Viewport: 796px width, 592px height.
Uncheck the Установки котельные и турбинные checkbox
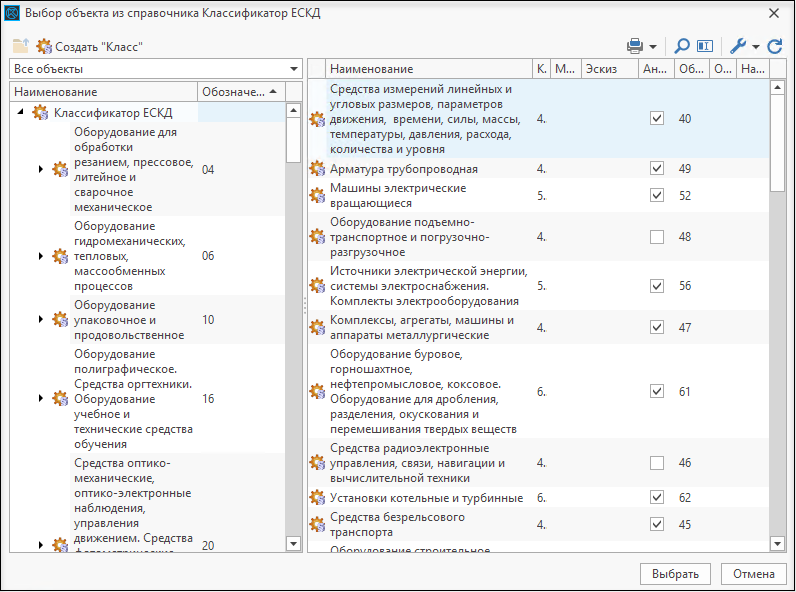pyautogui.click(x=657, y=497)
